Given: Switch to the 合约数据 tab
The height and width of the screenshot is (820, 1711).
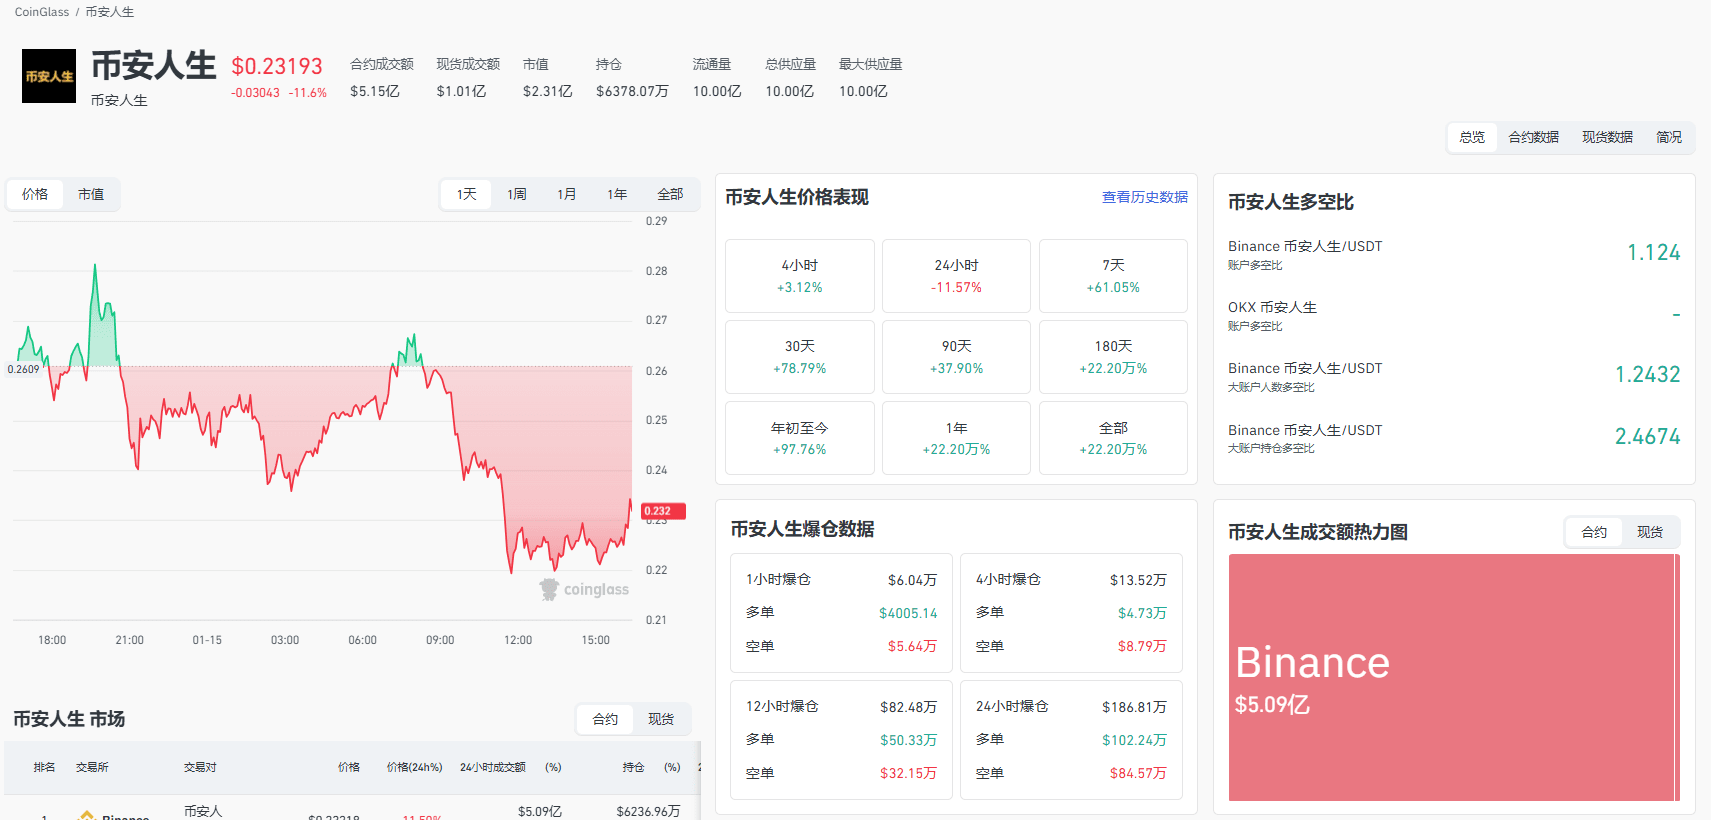Looking at the screenshot, I should 1534,137.
